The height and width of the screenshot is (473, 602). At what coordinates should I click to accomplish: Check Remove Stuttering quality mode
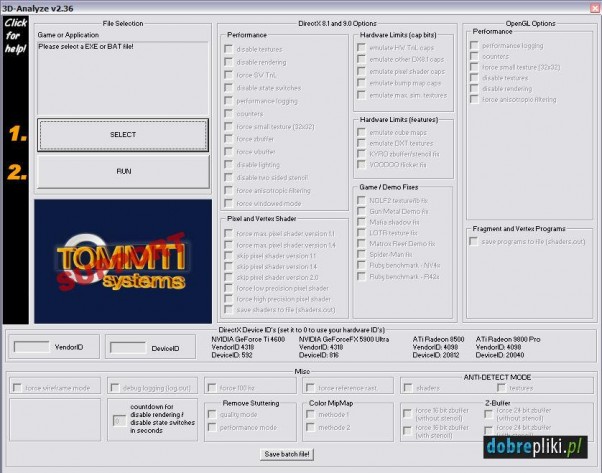pos(212,414)
